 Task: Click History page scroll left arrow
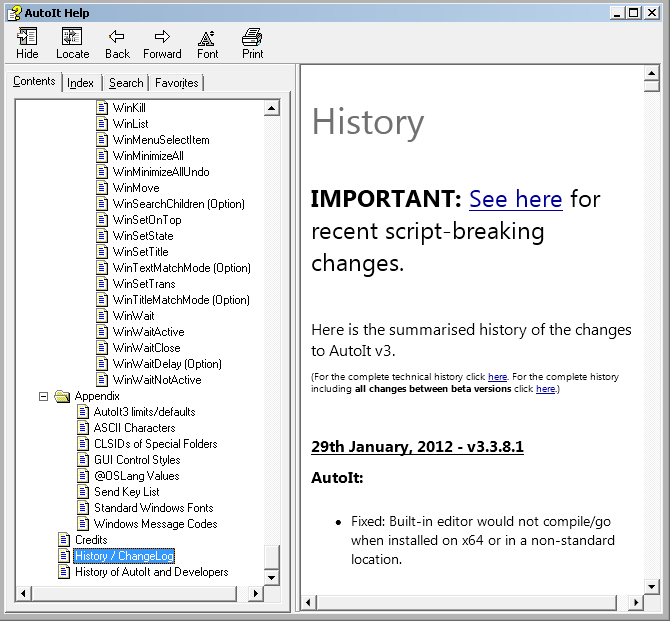[309, 602]
